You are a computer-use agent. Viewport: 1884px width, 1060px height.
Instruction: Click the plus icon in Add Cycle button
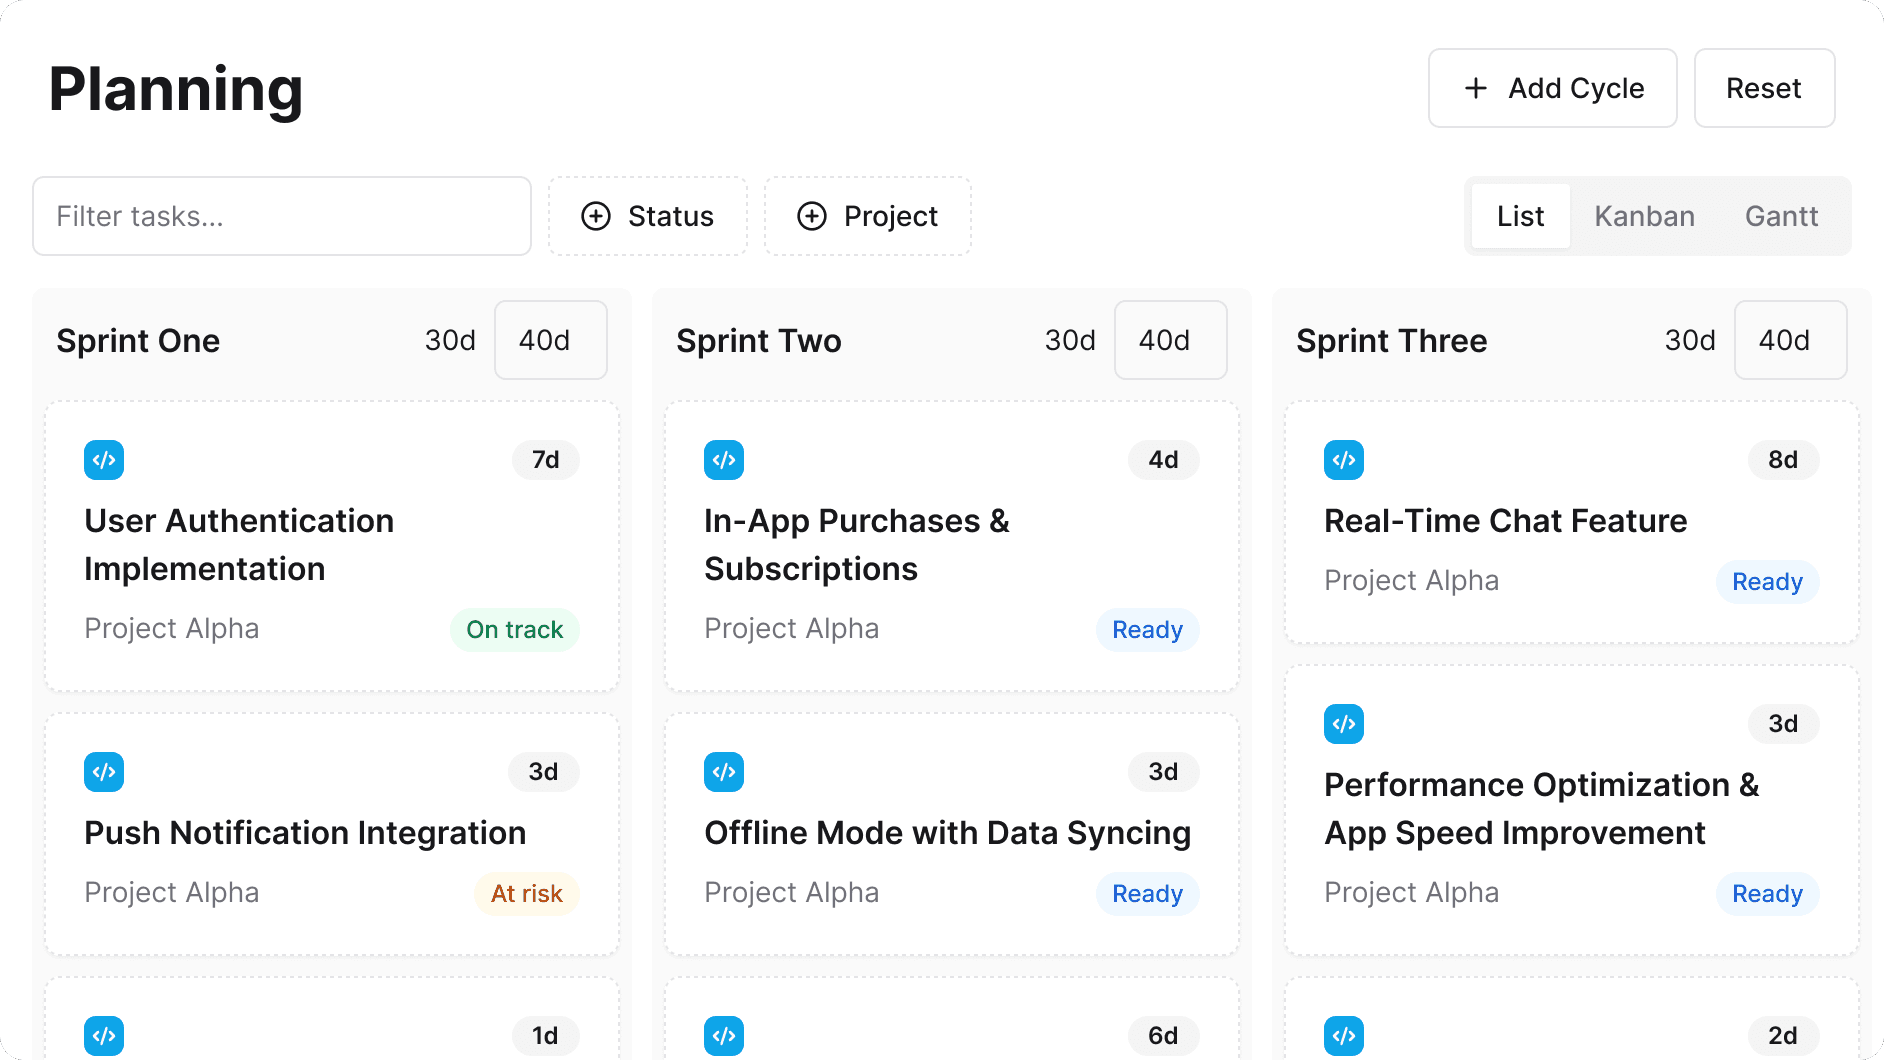click(1476, 88)
